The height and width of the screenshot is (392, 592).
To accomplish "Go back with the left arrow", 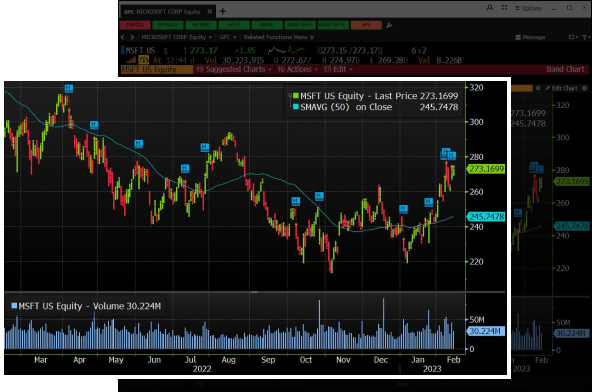I will click(123, 37).
